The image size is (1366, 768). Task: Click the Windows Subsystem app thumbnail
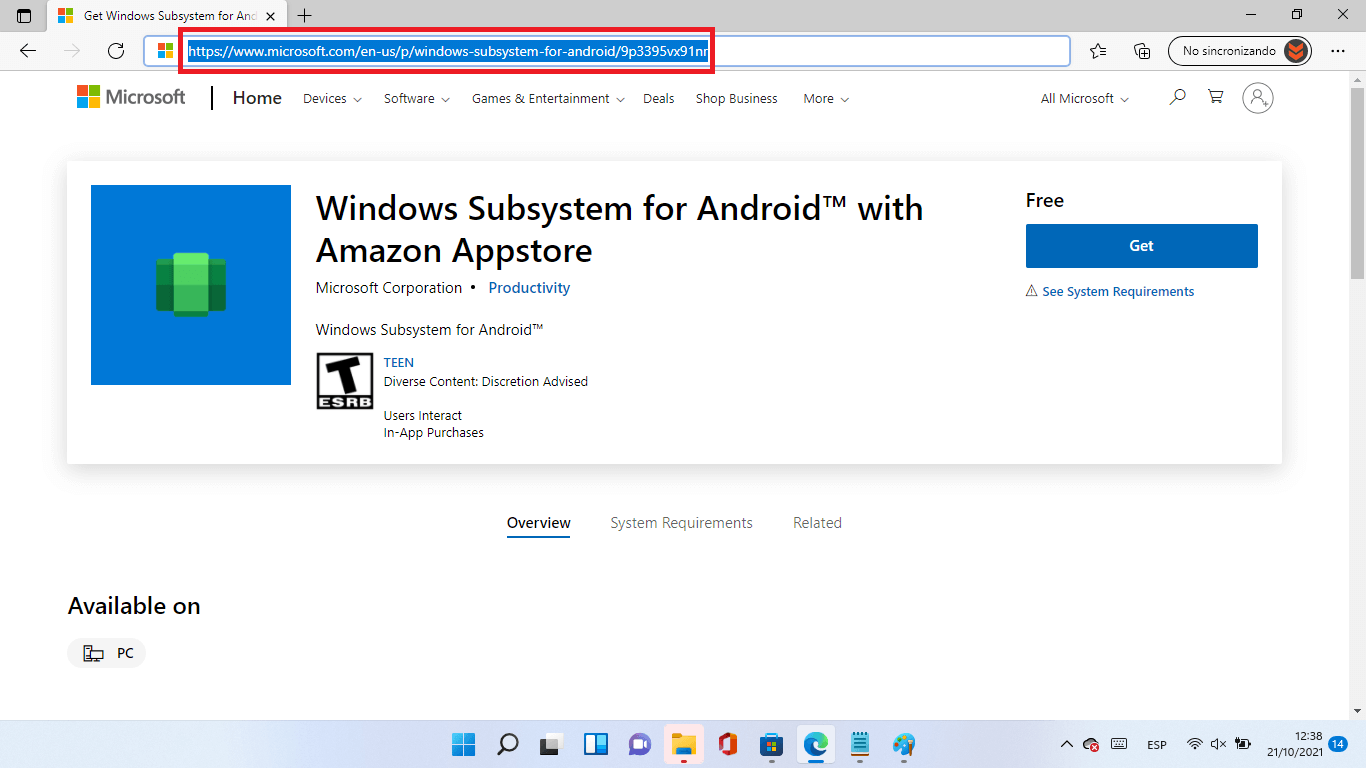pyautogui.click(x=191, y=285)
